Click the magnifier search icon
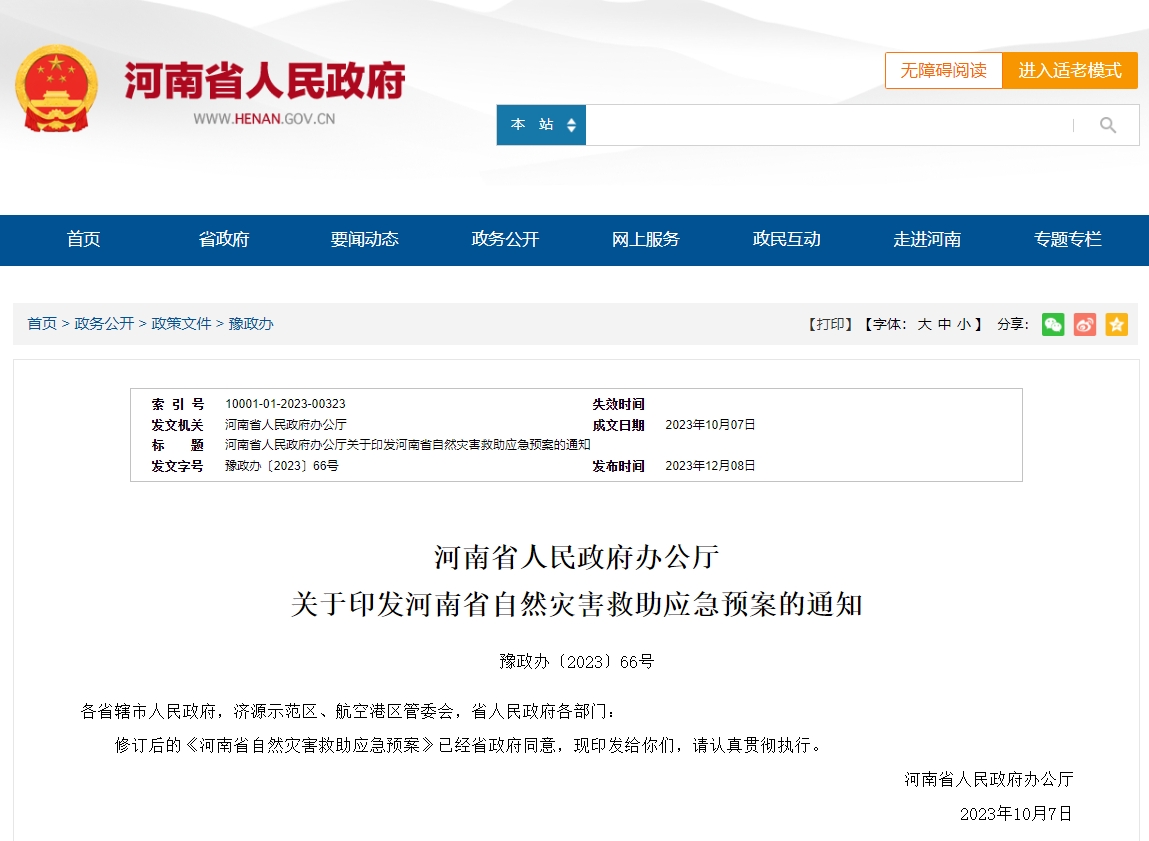The height and width of the screenshot is (841, 1149). pos(1108,125)
